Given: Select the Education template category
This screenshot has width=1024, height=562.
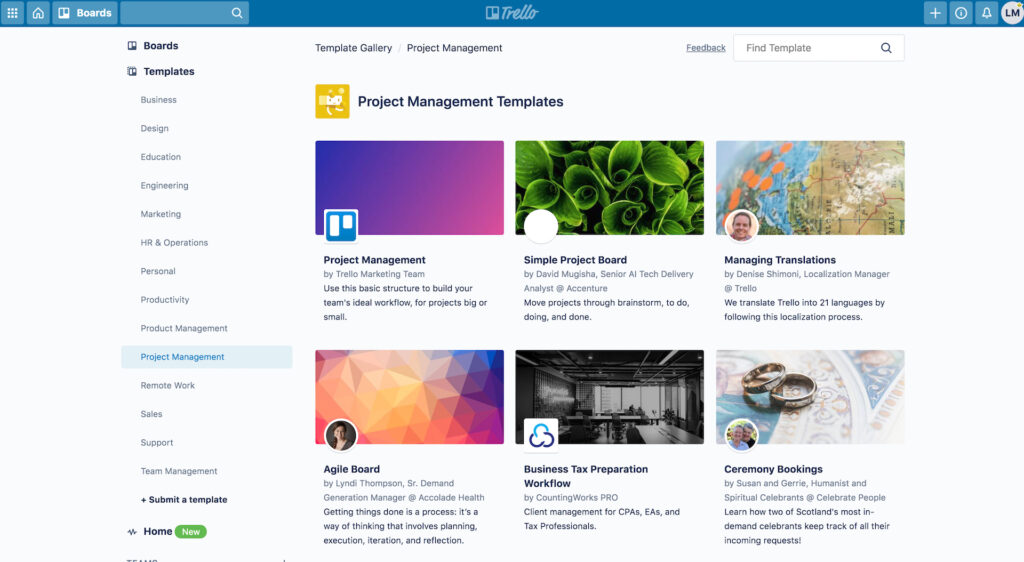Looking at the screenshot, I should pos(161,157).
